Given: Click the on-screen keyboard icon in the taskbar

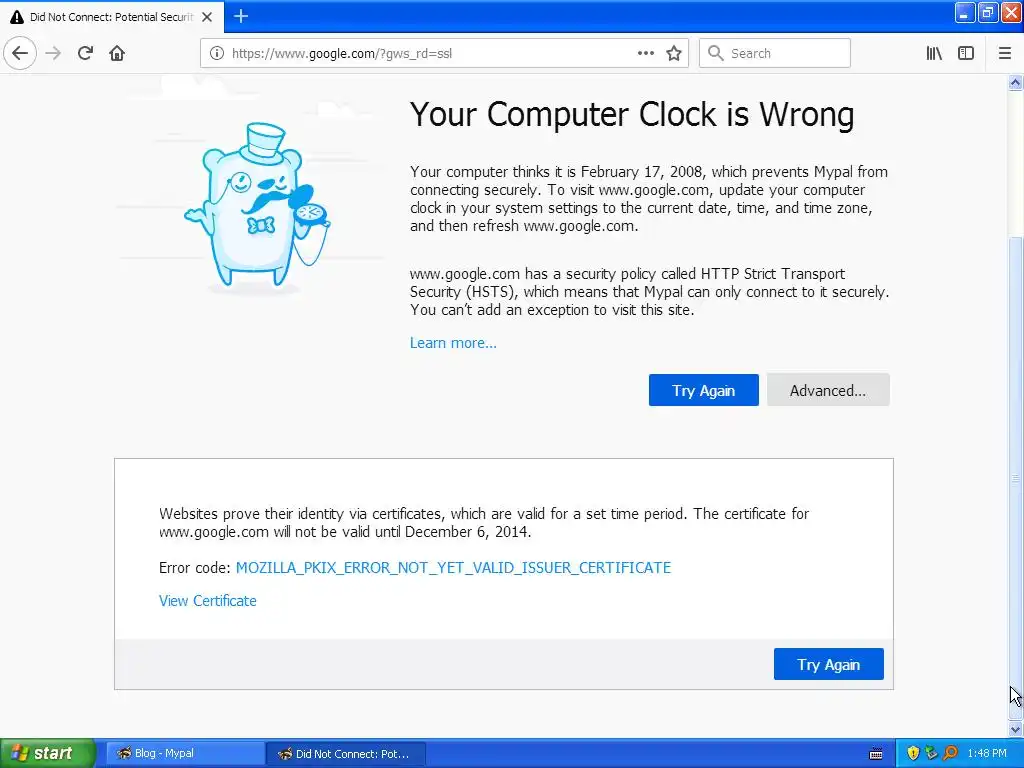Looking at the screenshot, I should pyautogui.click(x=876, y=754).
